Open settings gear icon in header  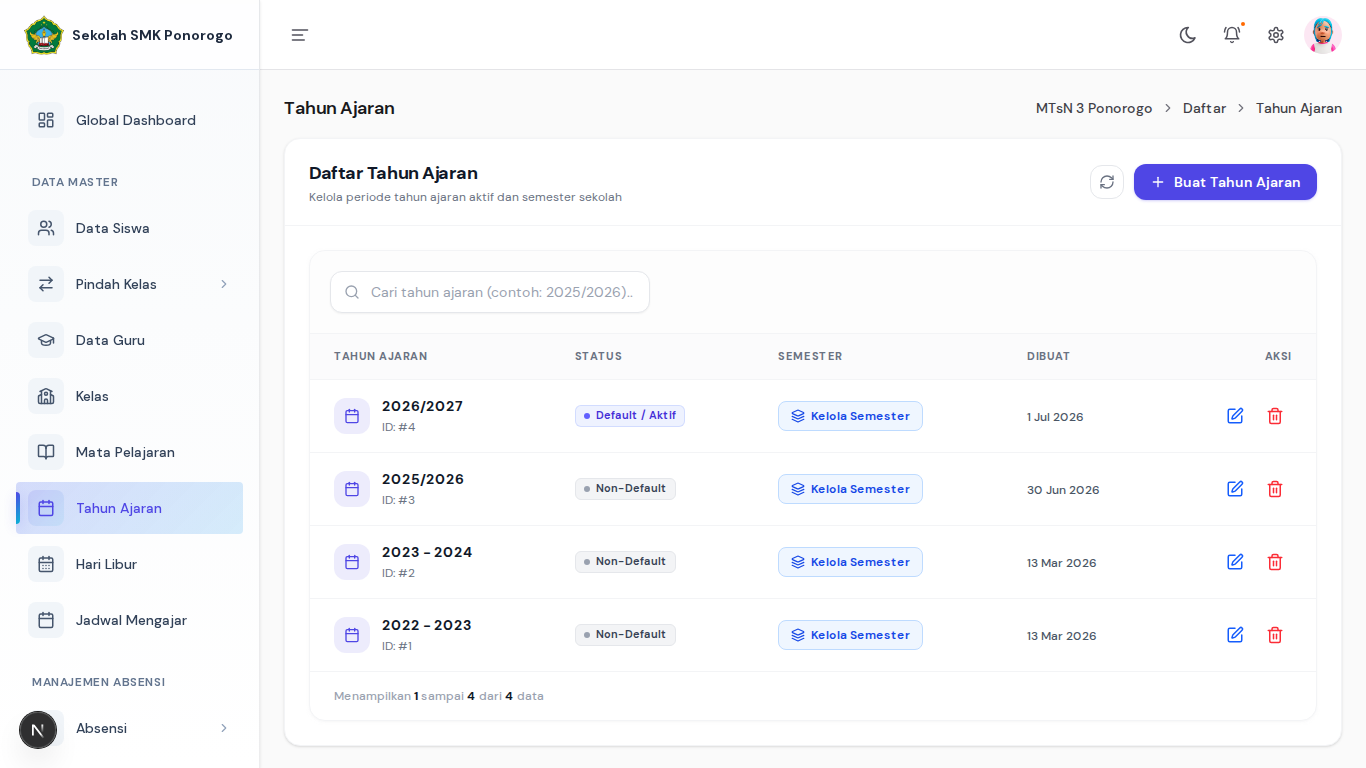click(1276, 35)
